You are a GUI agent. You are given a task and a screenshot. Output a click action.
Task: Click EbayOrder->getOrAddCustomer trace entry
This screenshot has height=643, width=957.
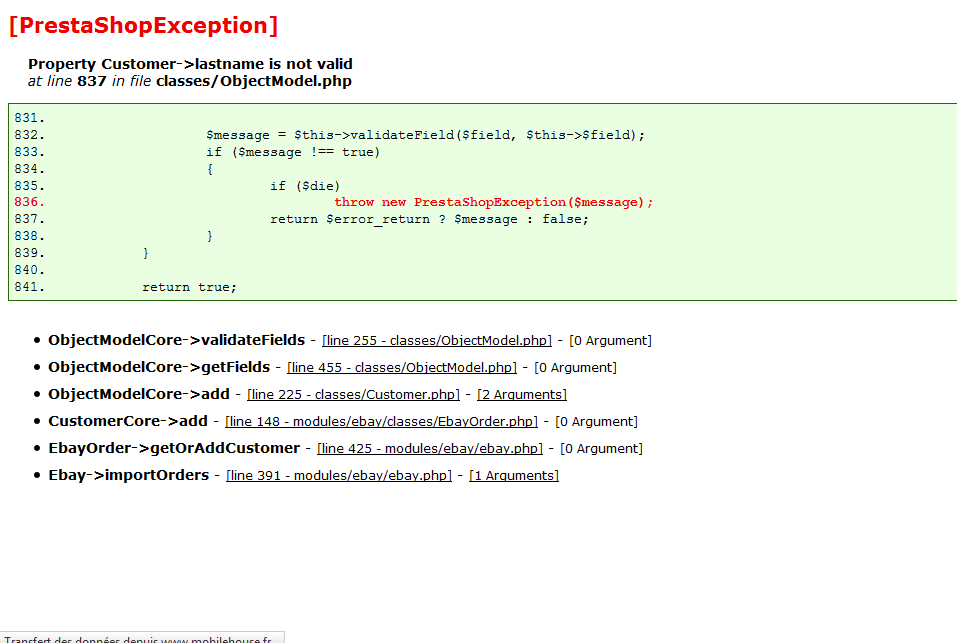174,448
